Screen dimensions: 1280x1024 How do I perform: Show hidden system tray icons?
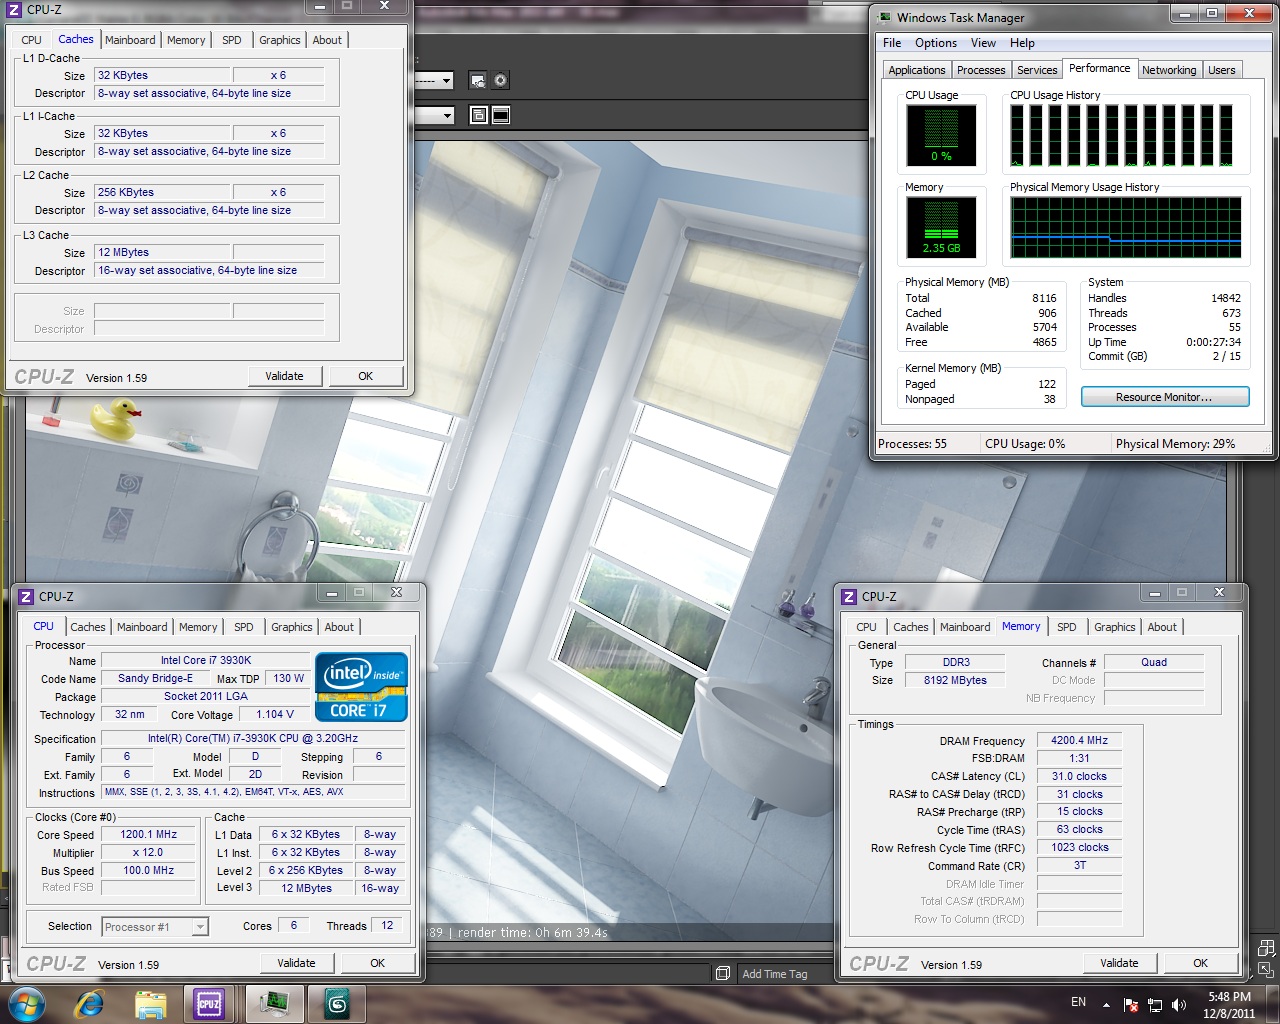click(1106, 1004)
